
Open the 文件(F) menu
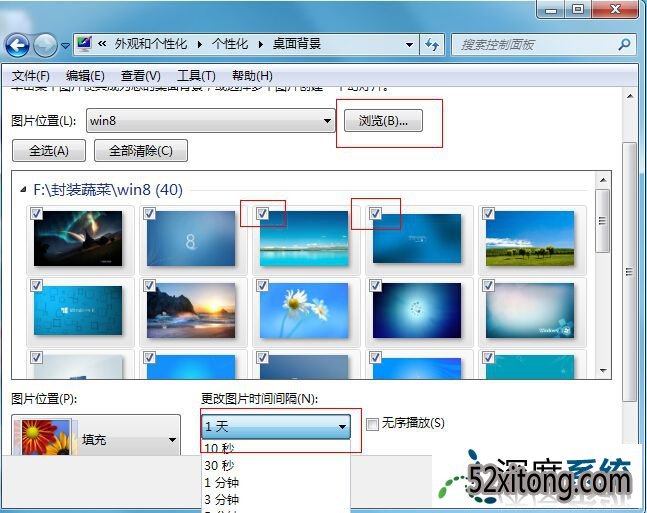31,76
